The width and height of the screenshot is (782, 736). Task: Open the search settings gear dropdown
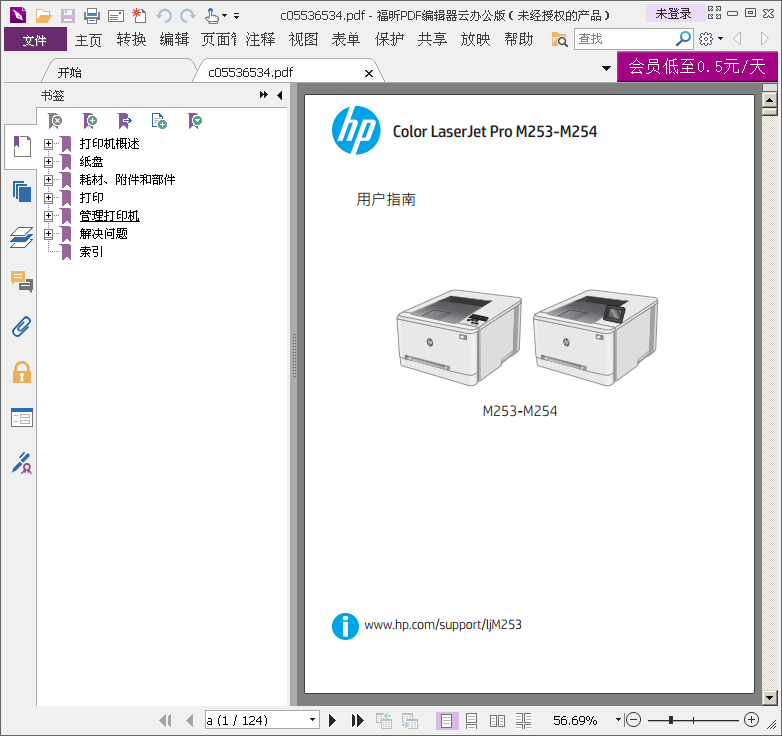[711, 38]
